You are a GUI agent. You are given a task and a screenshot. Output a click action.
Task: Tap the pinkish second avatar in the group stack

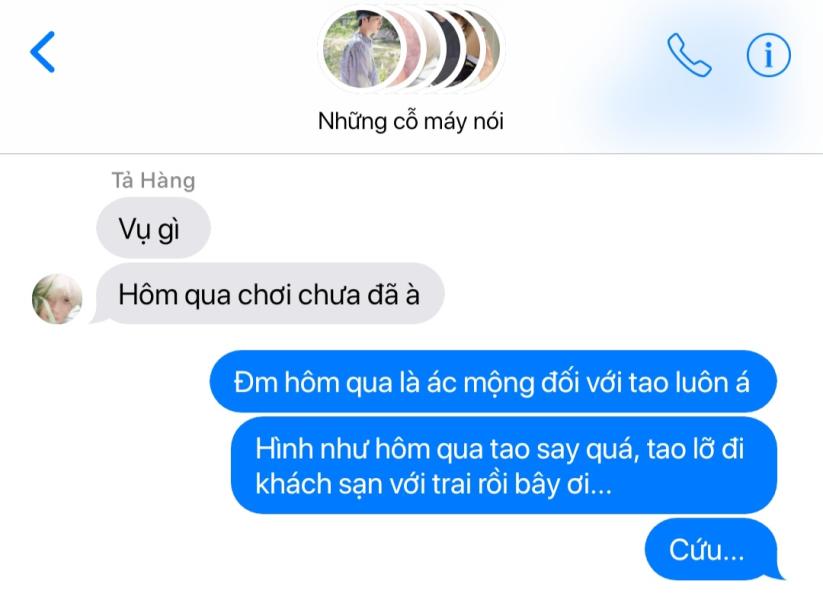[x=412, y=49]
